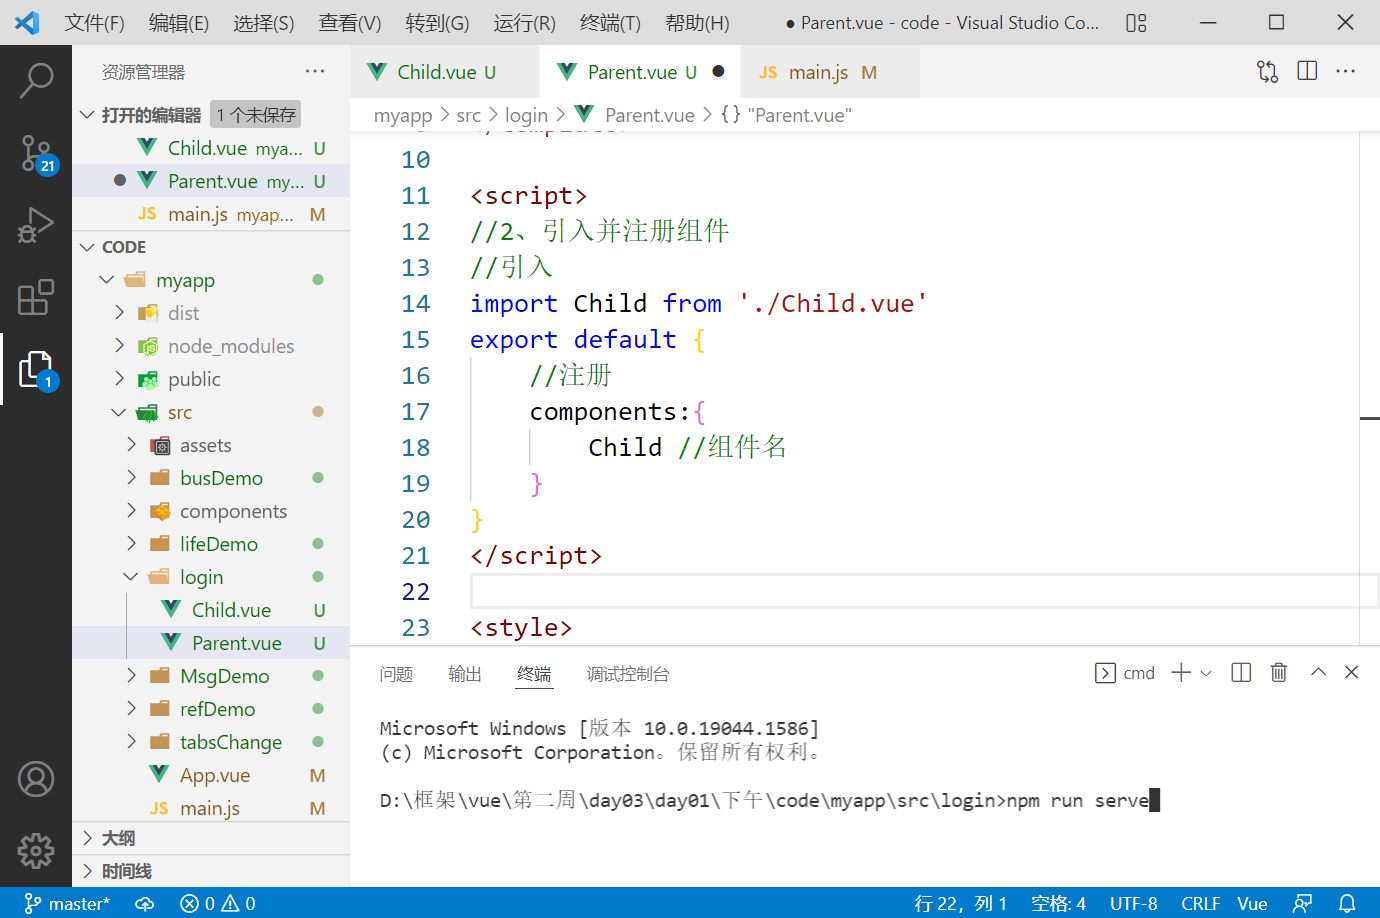Expand the Timeline (时间线) section
This screenshot has width=1380, height=918.
(x=88, y=871)
